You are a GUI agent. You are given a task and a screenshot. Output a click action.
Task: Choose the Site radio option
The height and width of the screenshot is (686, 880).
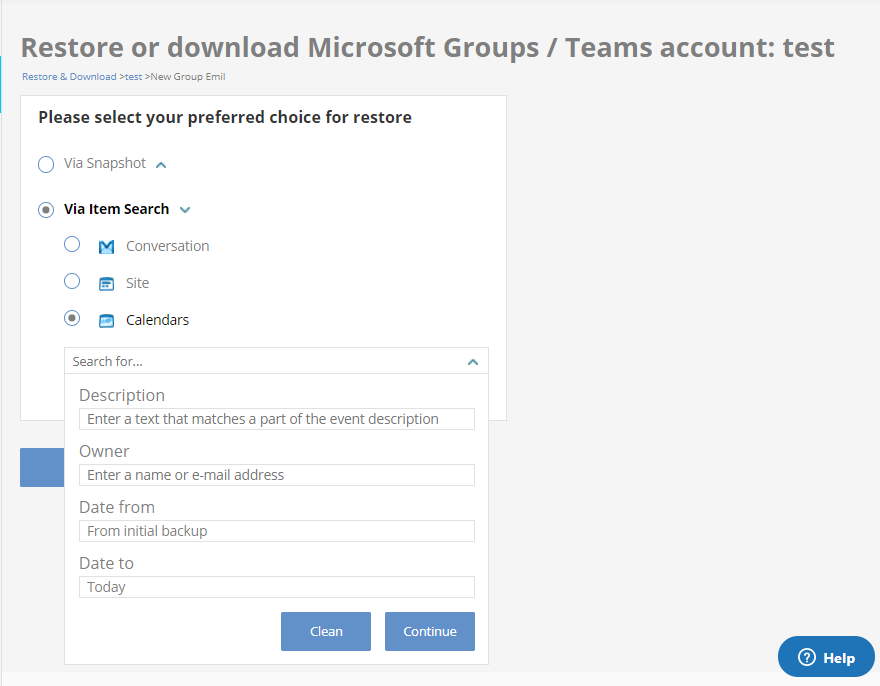click(x=72, y=281)
